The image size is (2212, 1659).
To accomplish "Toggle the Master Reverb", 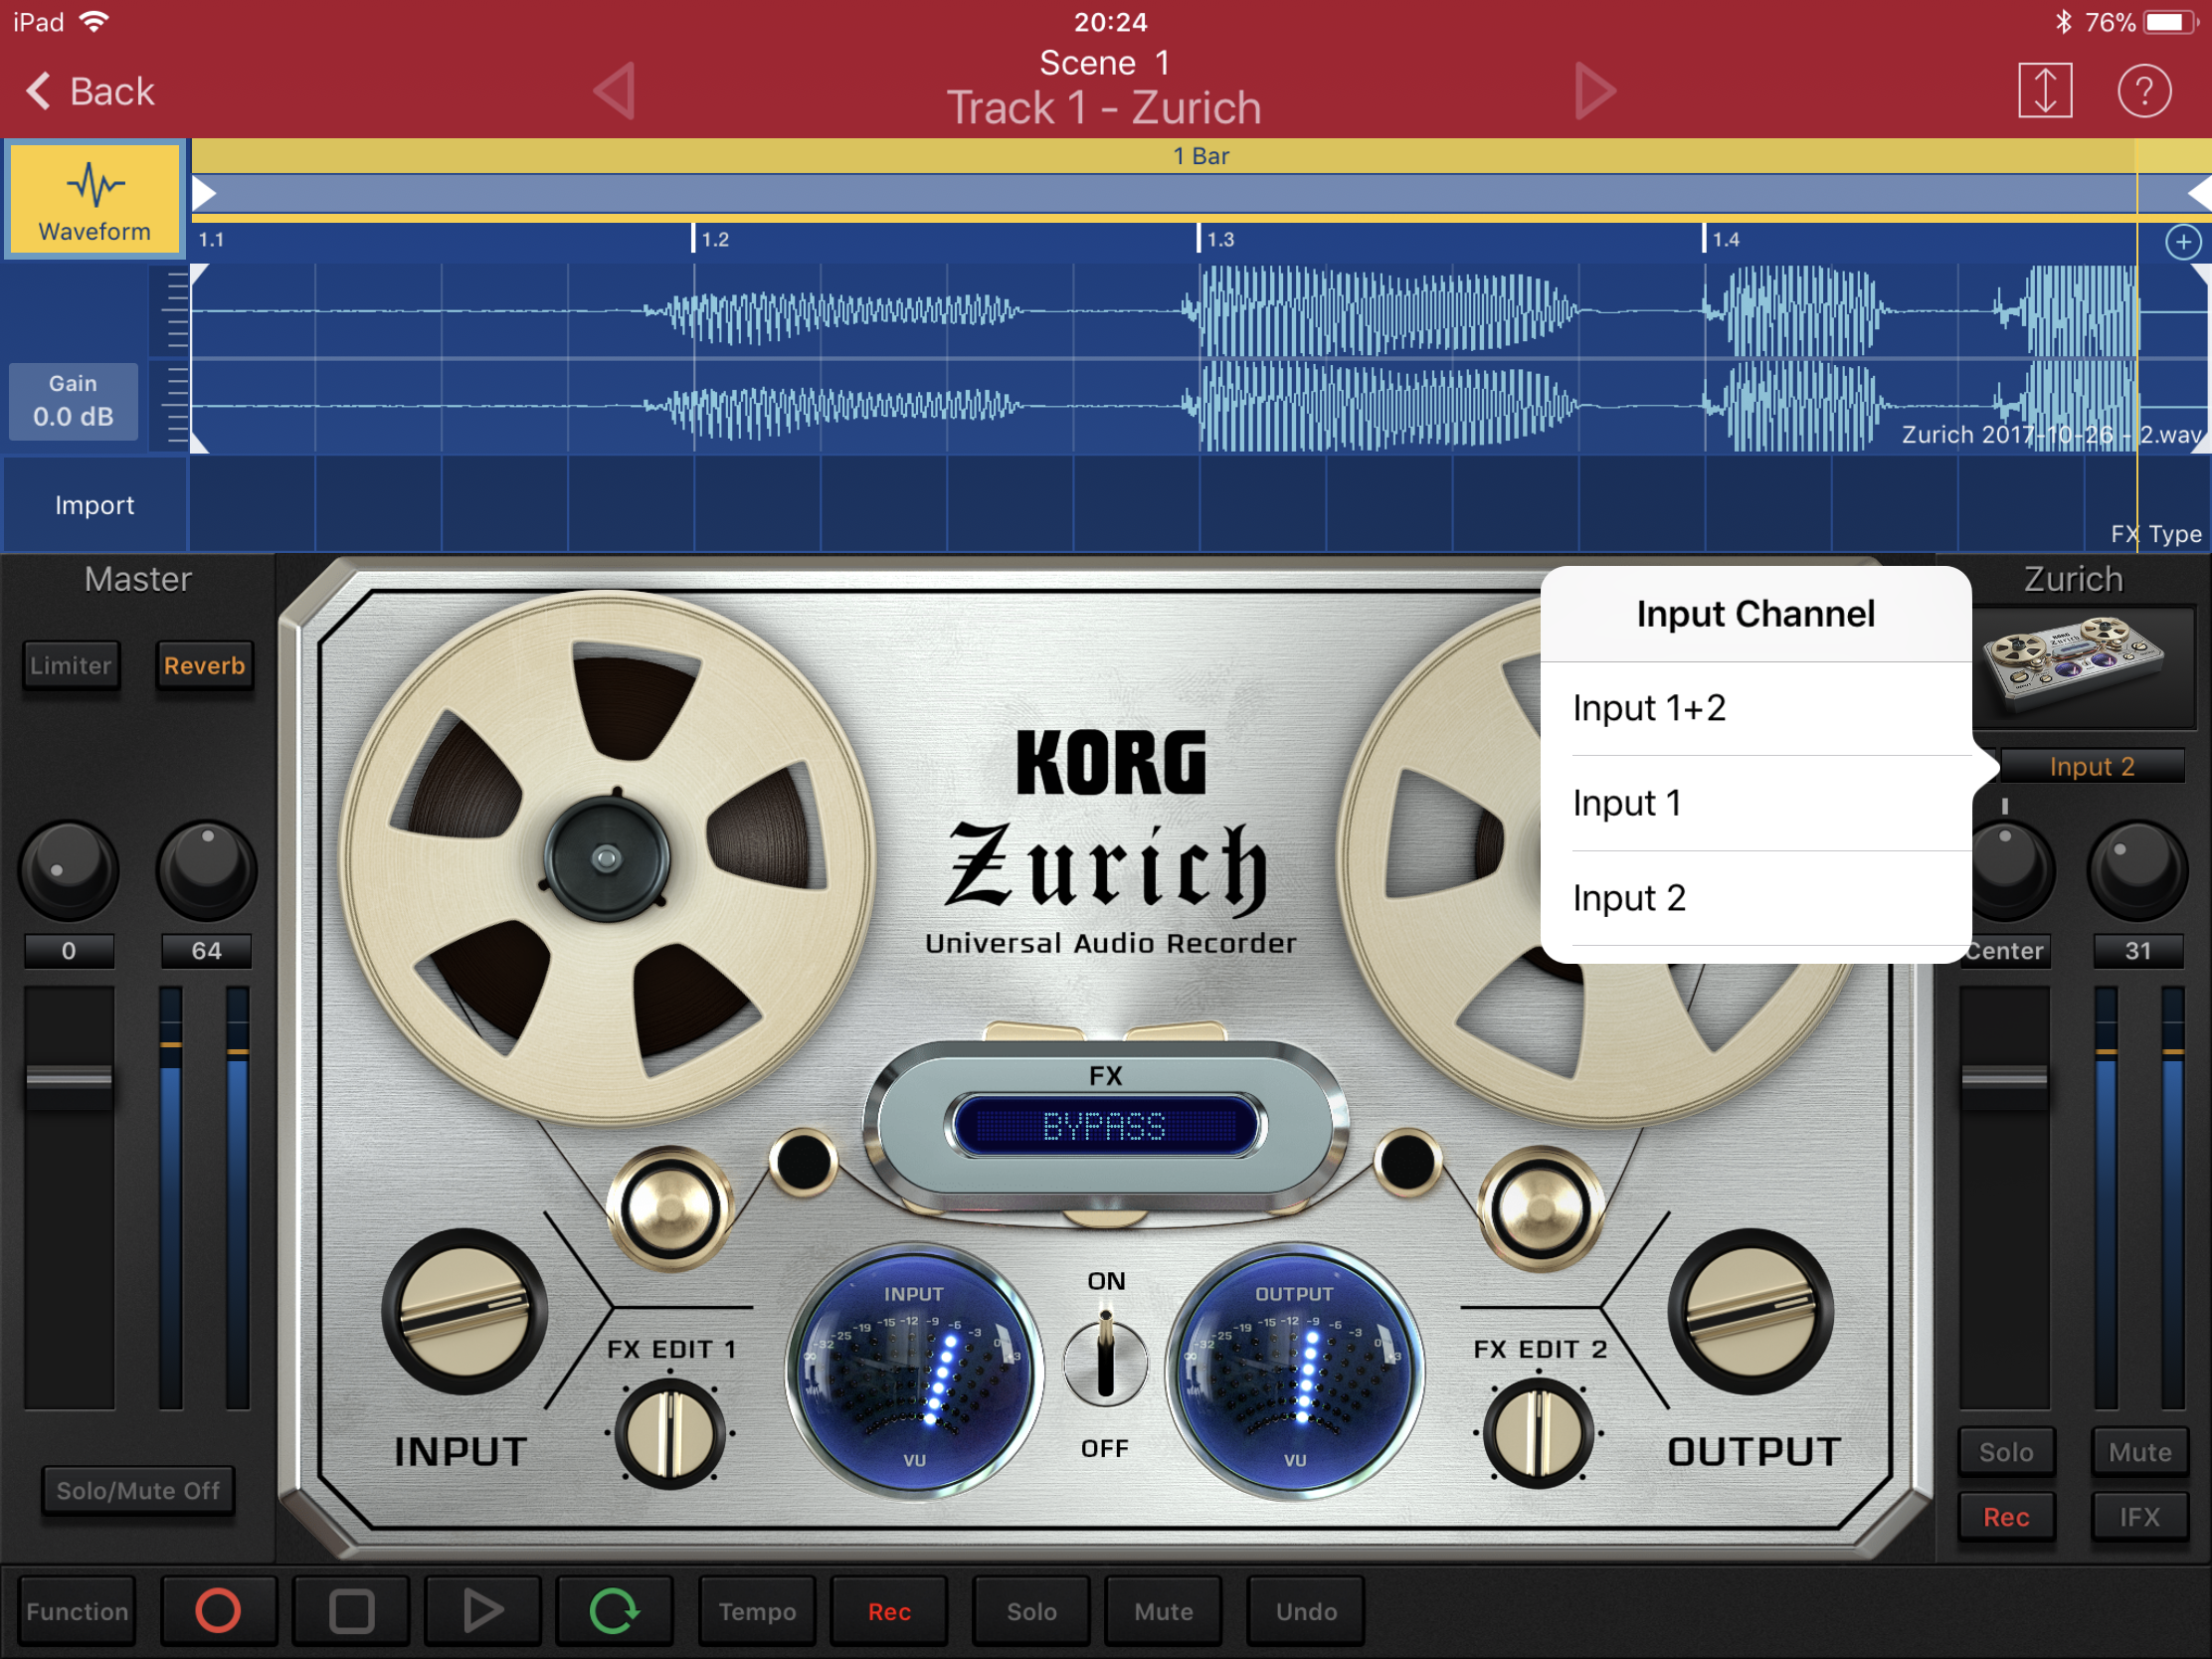I will 204,666.
